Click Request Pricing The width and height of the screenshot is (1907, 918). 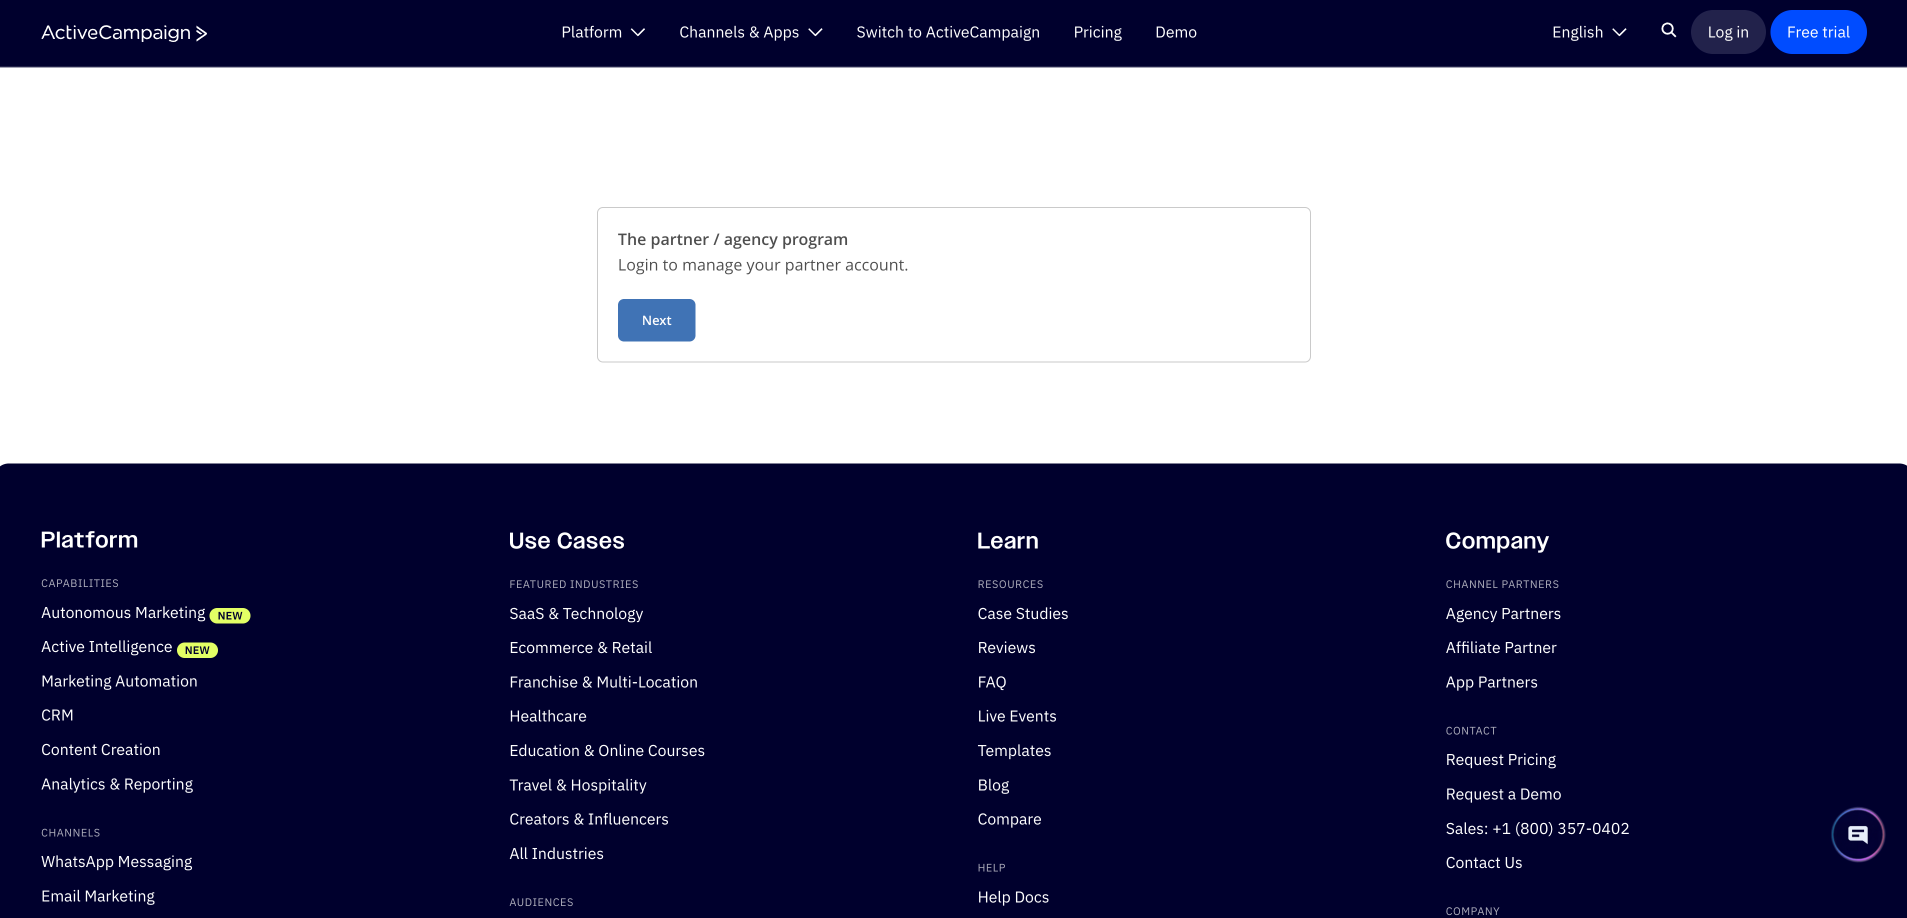pyautogui.click(x=1501, y=760)
